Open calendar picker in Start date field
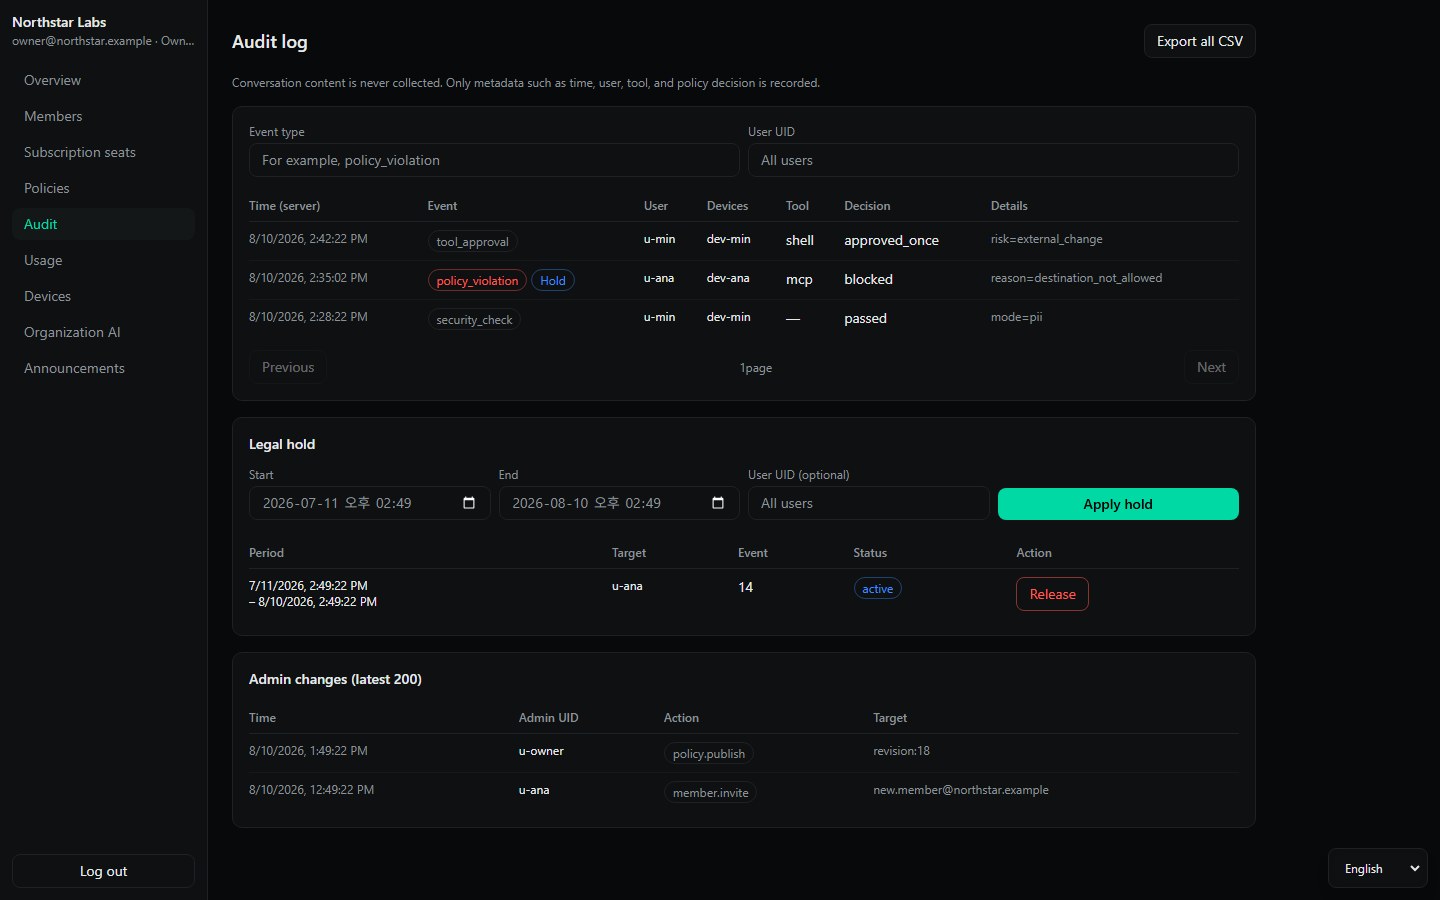Image resolution: width=1440 pixels, height=900 pixels. pyautogui.click(x=469, y=503)
